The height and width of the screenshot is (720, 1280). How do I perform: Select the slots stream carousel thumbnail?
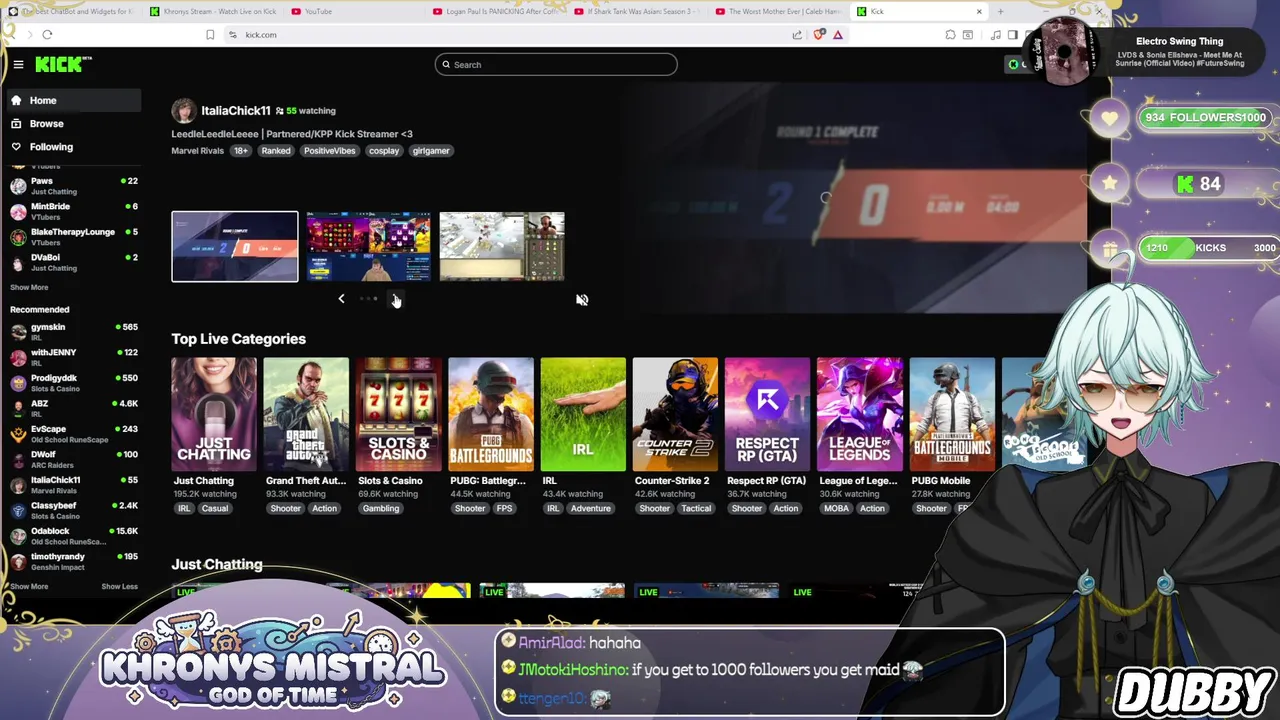[x=368, y=246]
